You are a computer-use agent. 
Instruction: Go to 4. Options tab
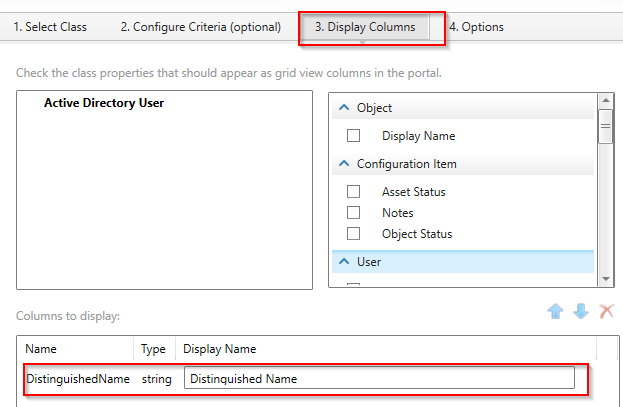point(476,27)
